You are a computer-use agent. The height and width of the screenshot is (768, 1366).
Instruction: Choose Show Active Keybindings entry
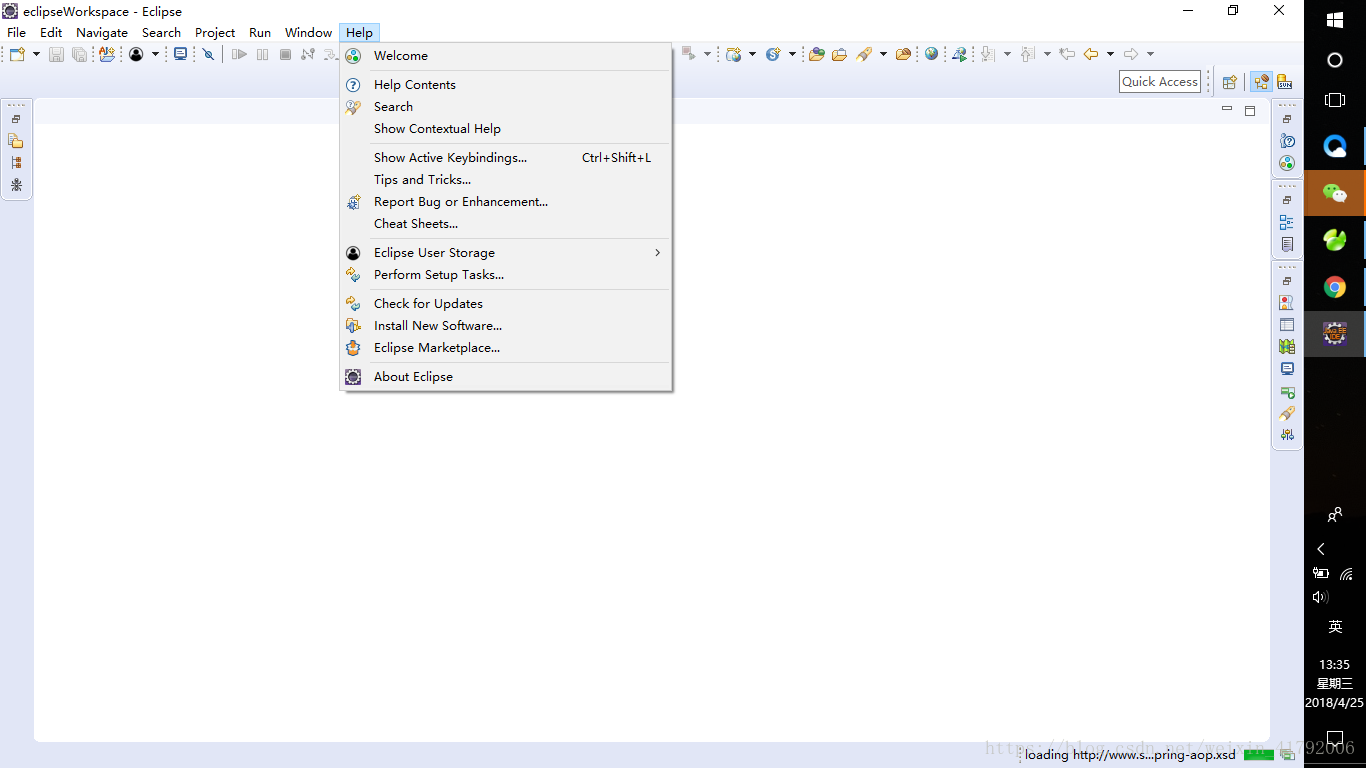[x=506, y=158]
